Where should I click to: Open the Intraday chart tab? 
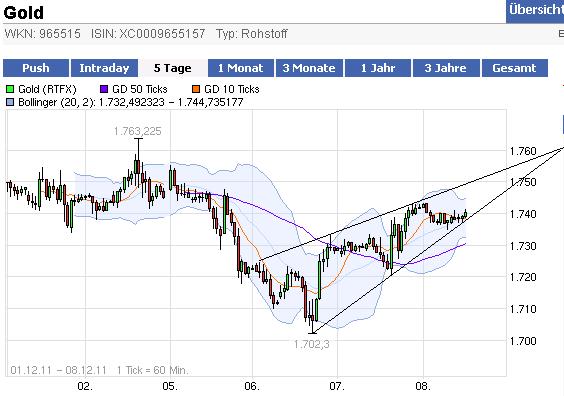point(104,68)
